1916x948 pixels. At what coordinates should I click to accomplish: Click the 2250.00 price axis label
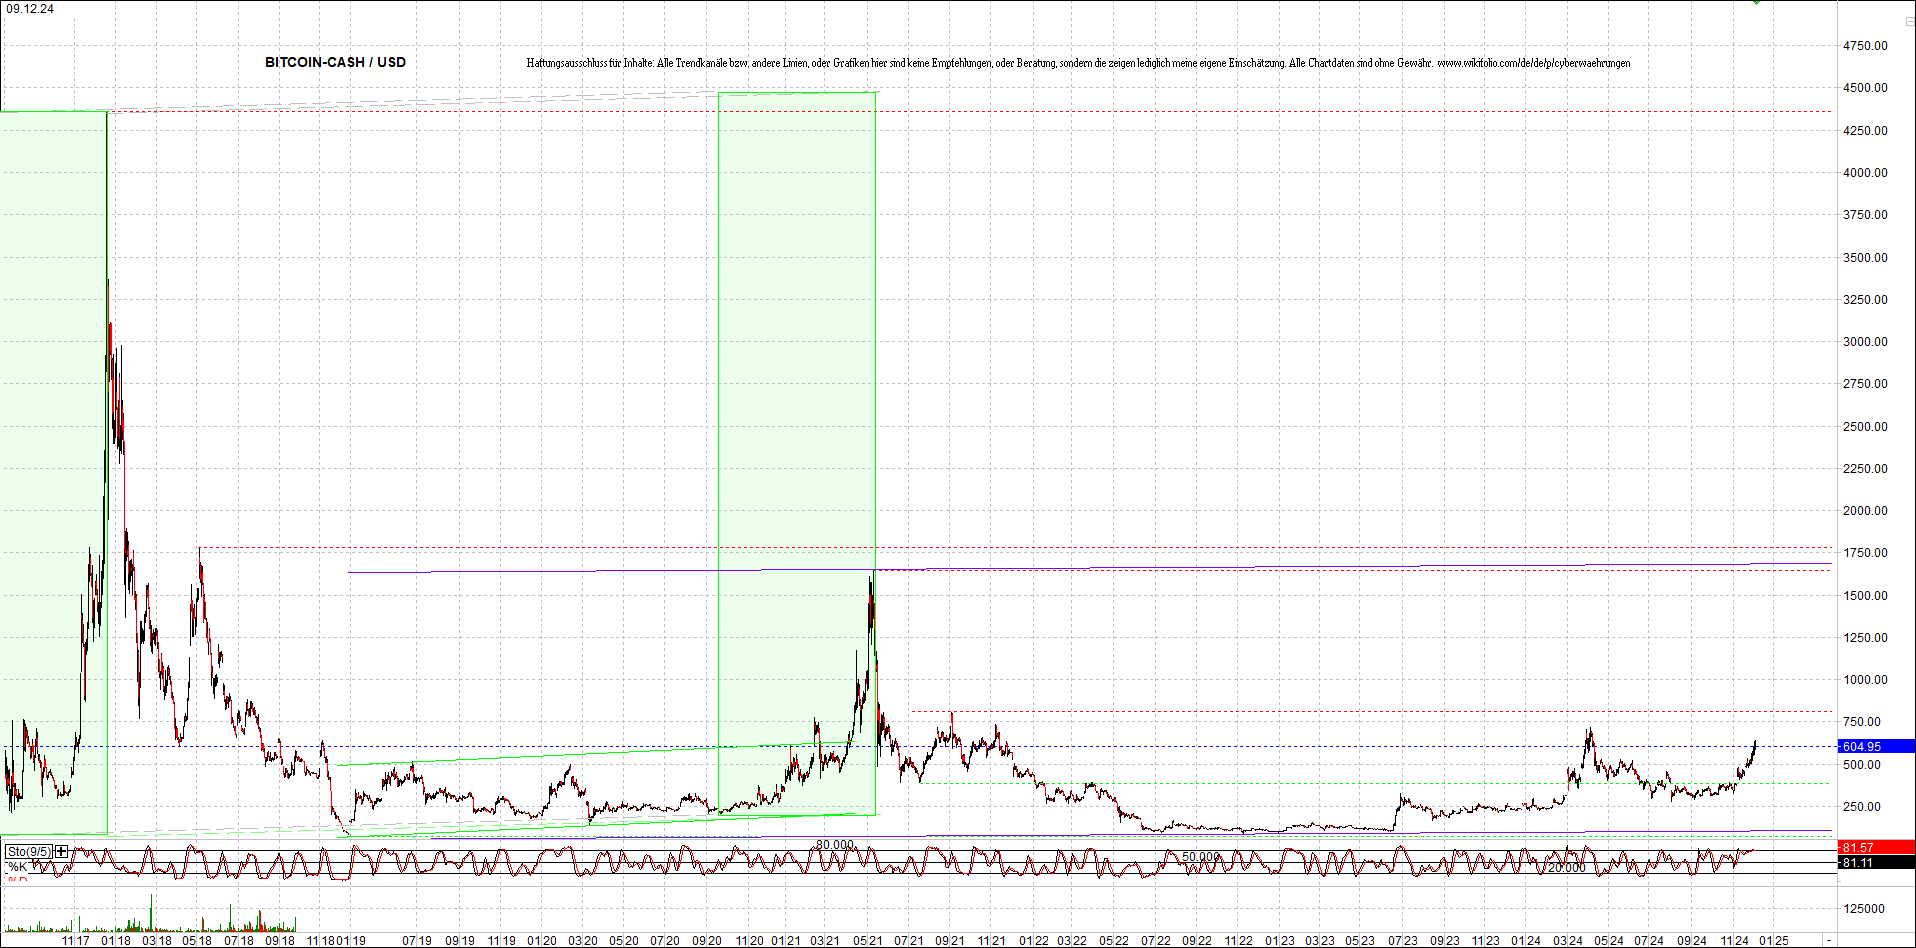(1865, 469)
